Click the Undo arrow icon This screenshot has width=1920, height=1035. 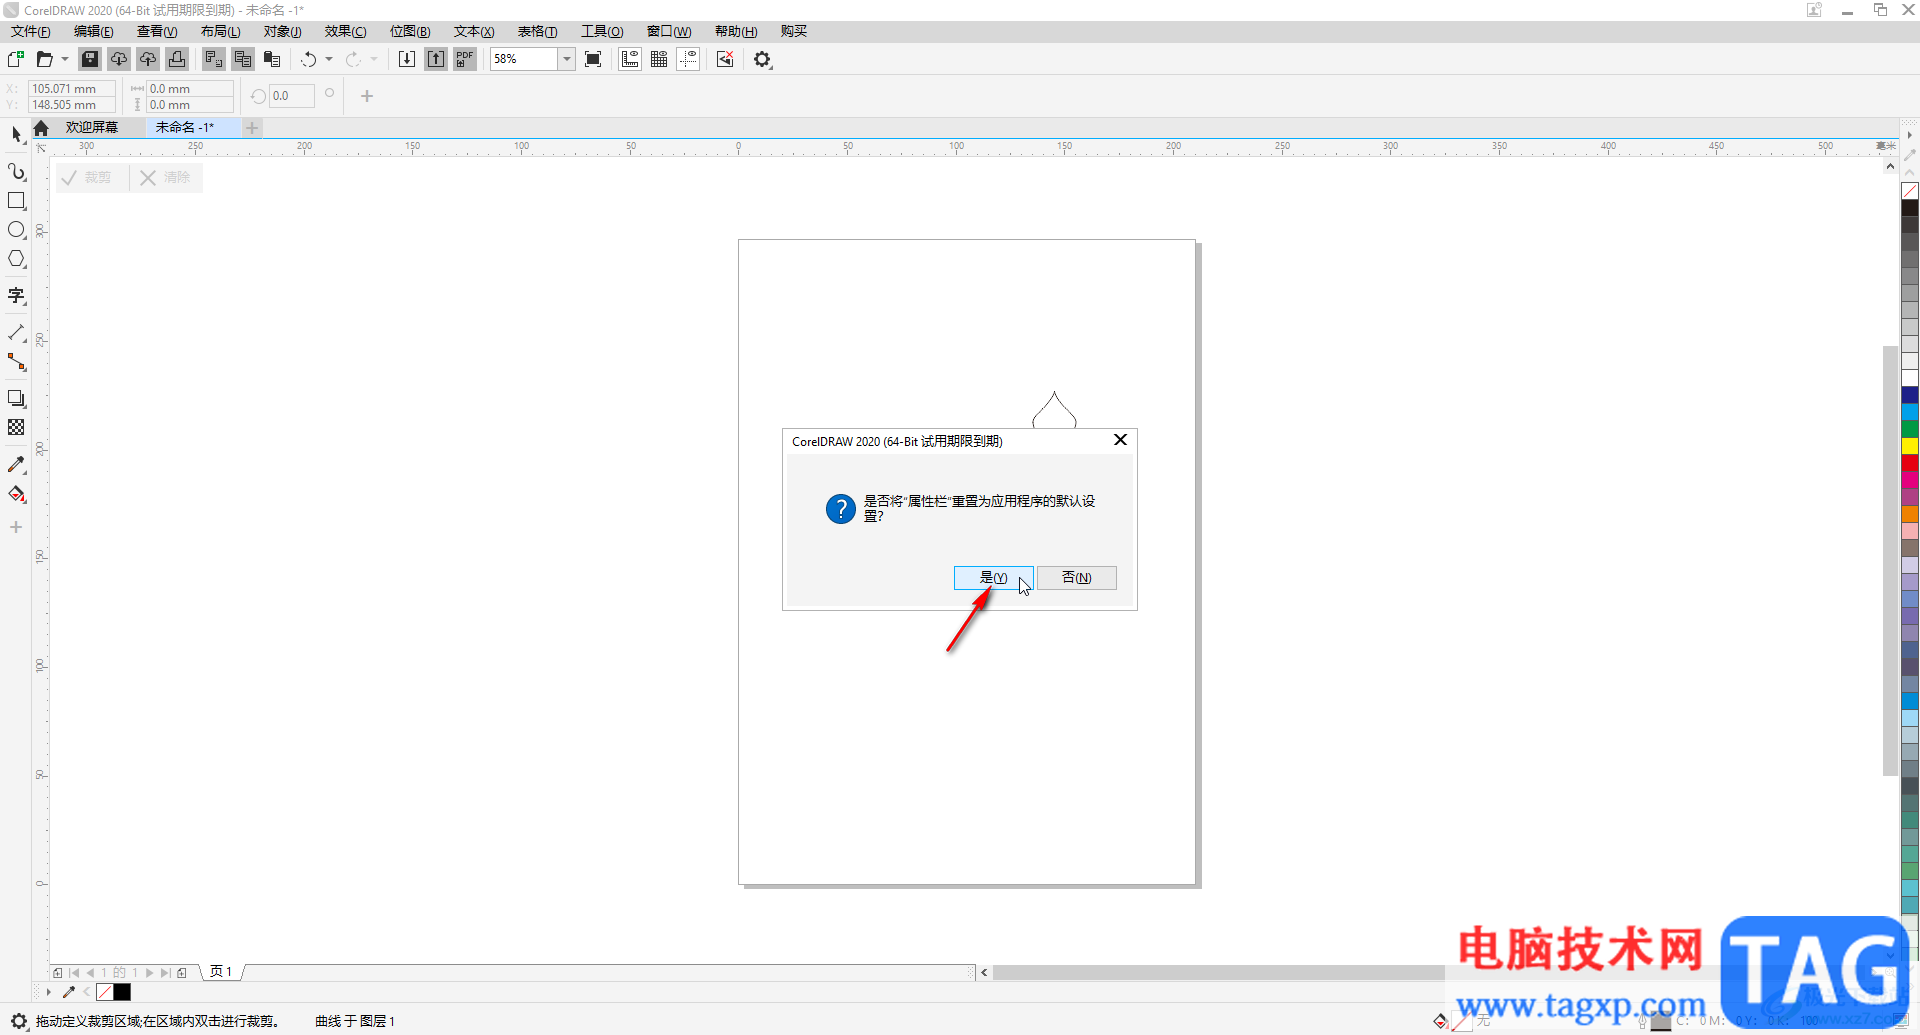(x=309, y=59)
